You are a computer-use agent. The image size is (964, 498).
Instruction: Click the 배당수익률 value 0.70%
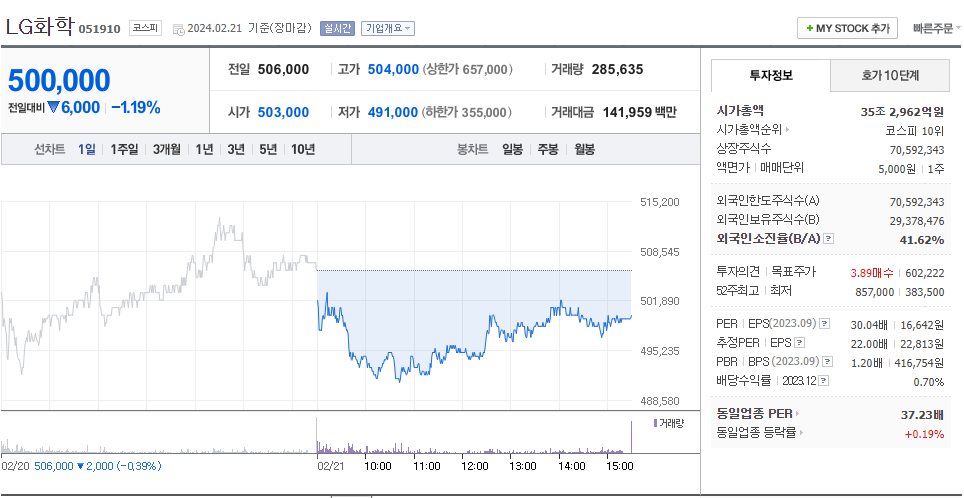point(929,382)
